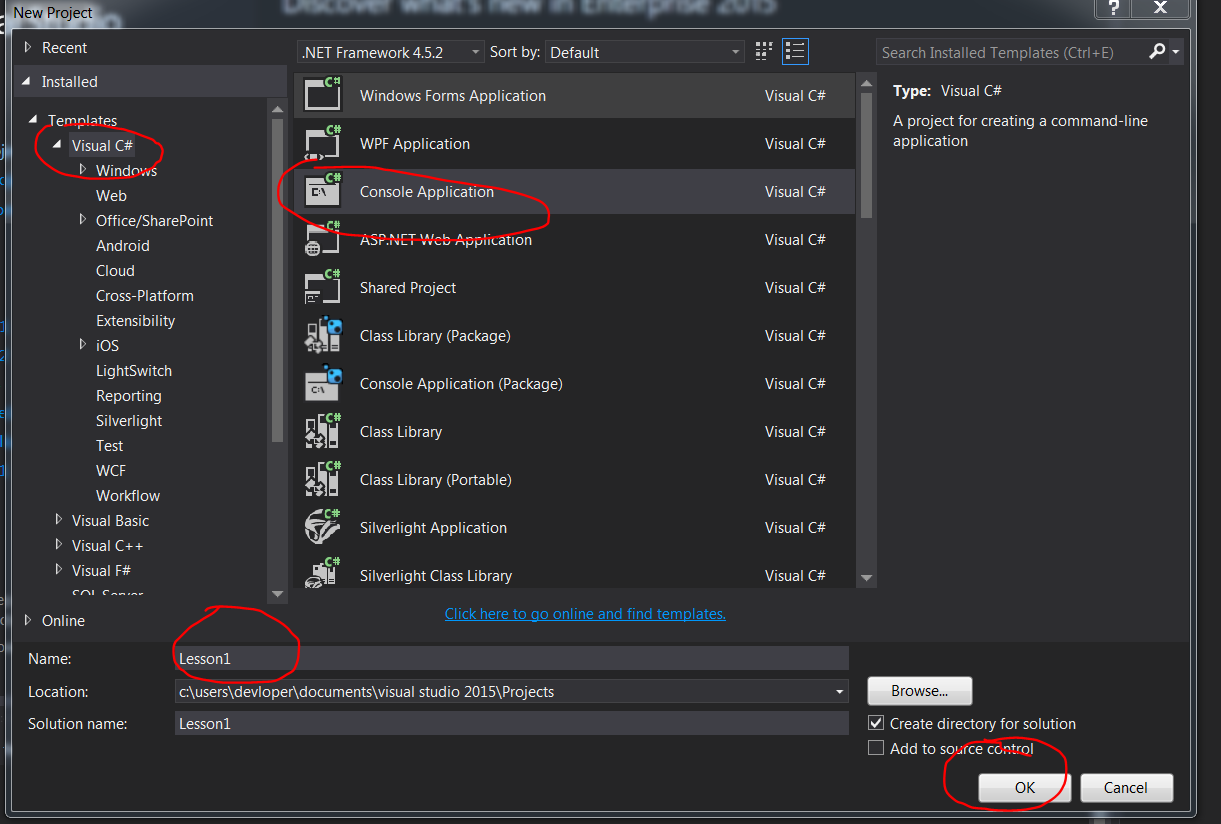
Task: Expand the Windows node arrow
Action: [83, 170]
